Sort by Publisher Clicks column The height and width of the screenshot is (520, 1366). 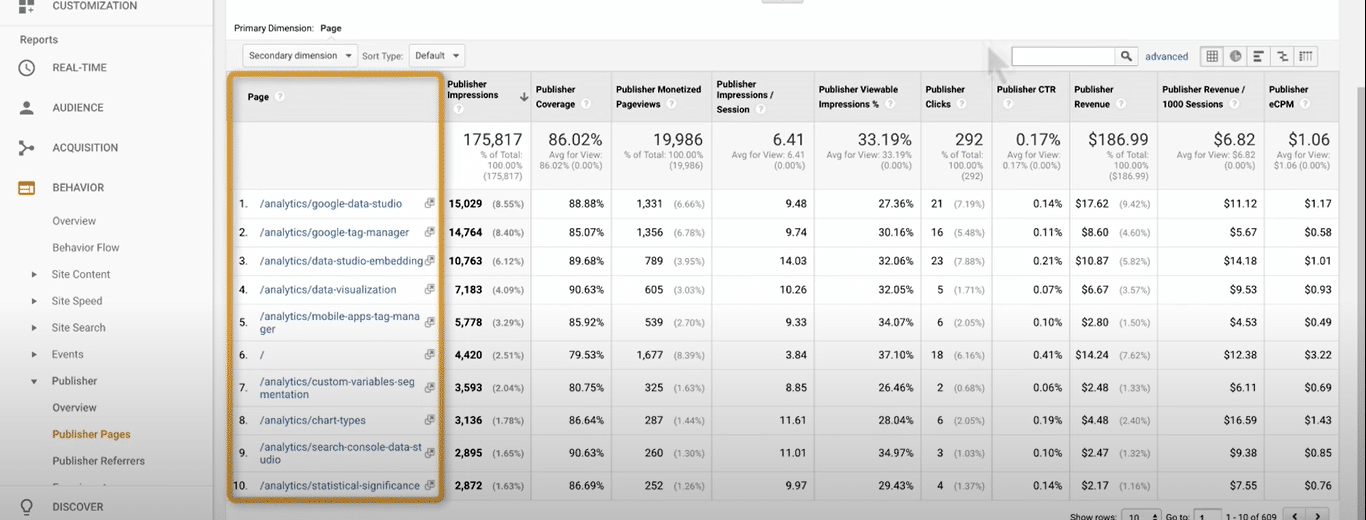[x=945, y=96]
